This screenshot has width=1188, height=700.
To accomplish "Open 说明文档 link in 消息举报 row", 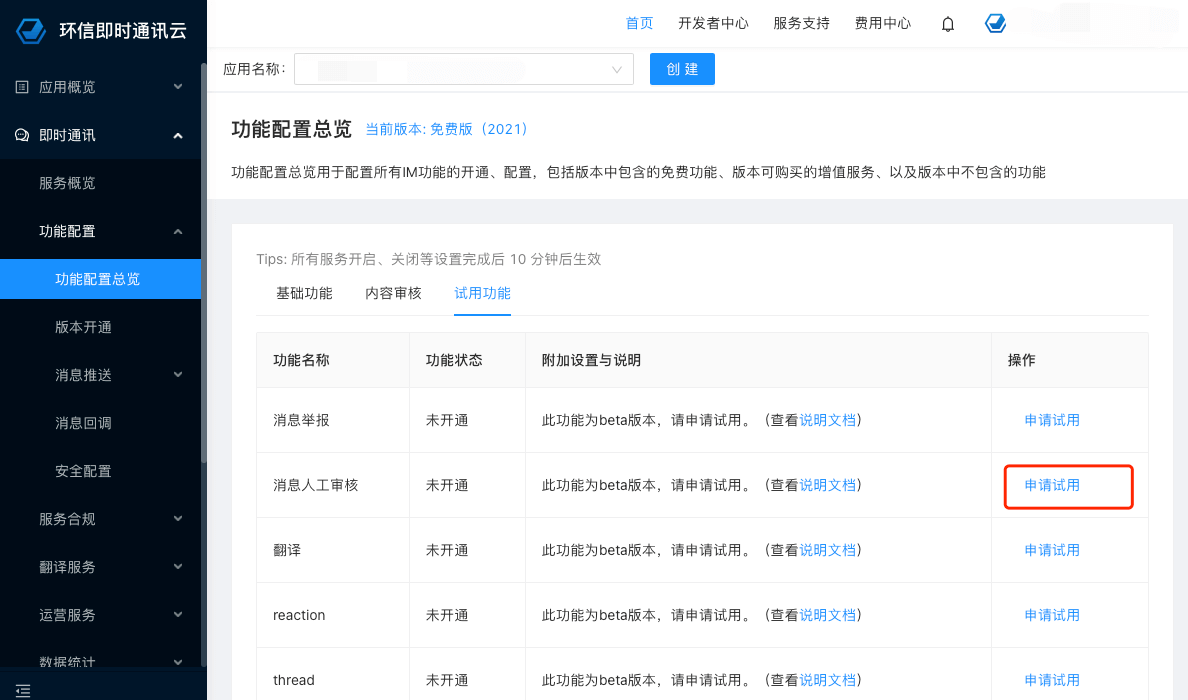I will (827, 420).
